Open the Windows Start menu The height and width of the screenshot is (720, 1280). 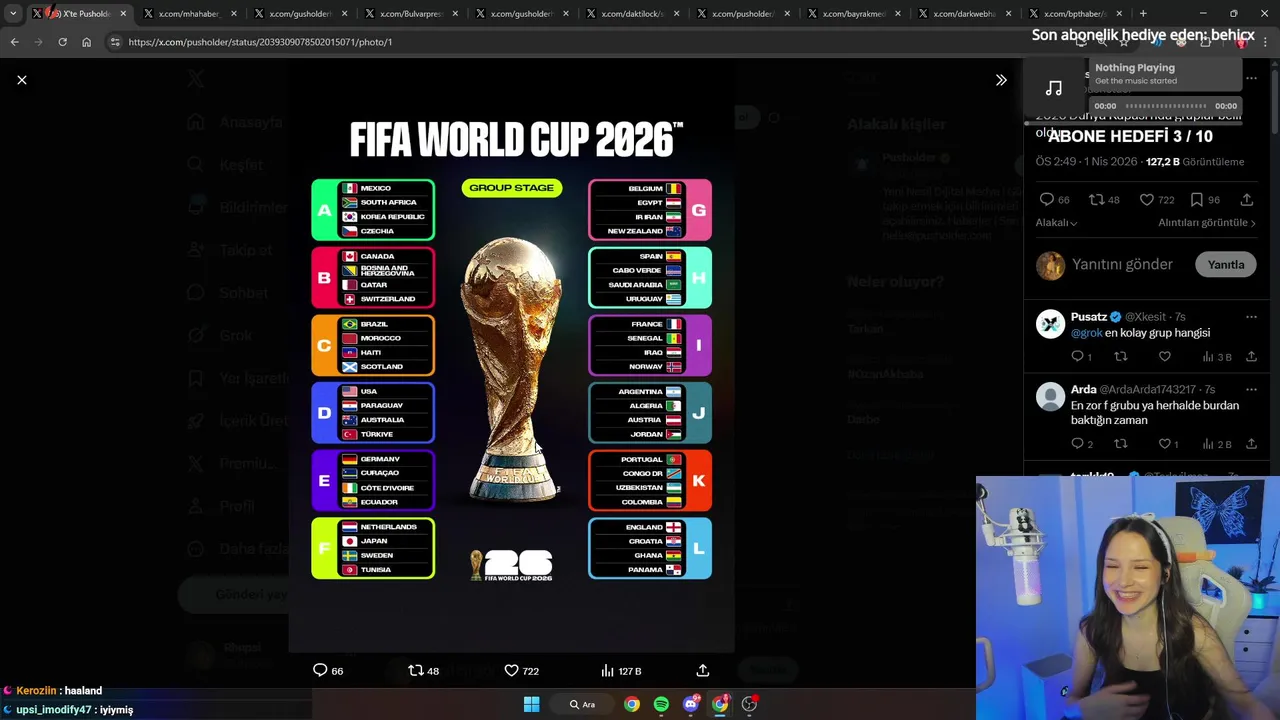[x=532, y=704]
